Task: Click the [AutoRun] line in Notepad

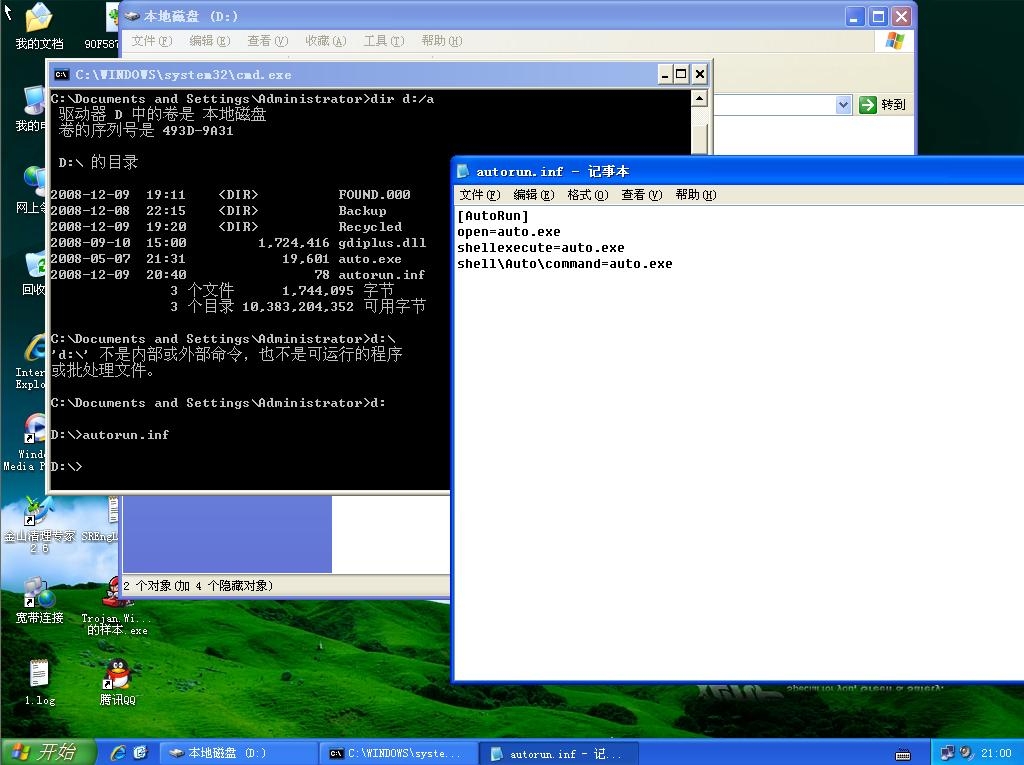Action: [492, 216]
